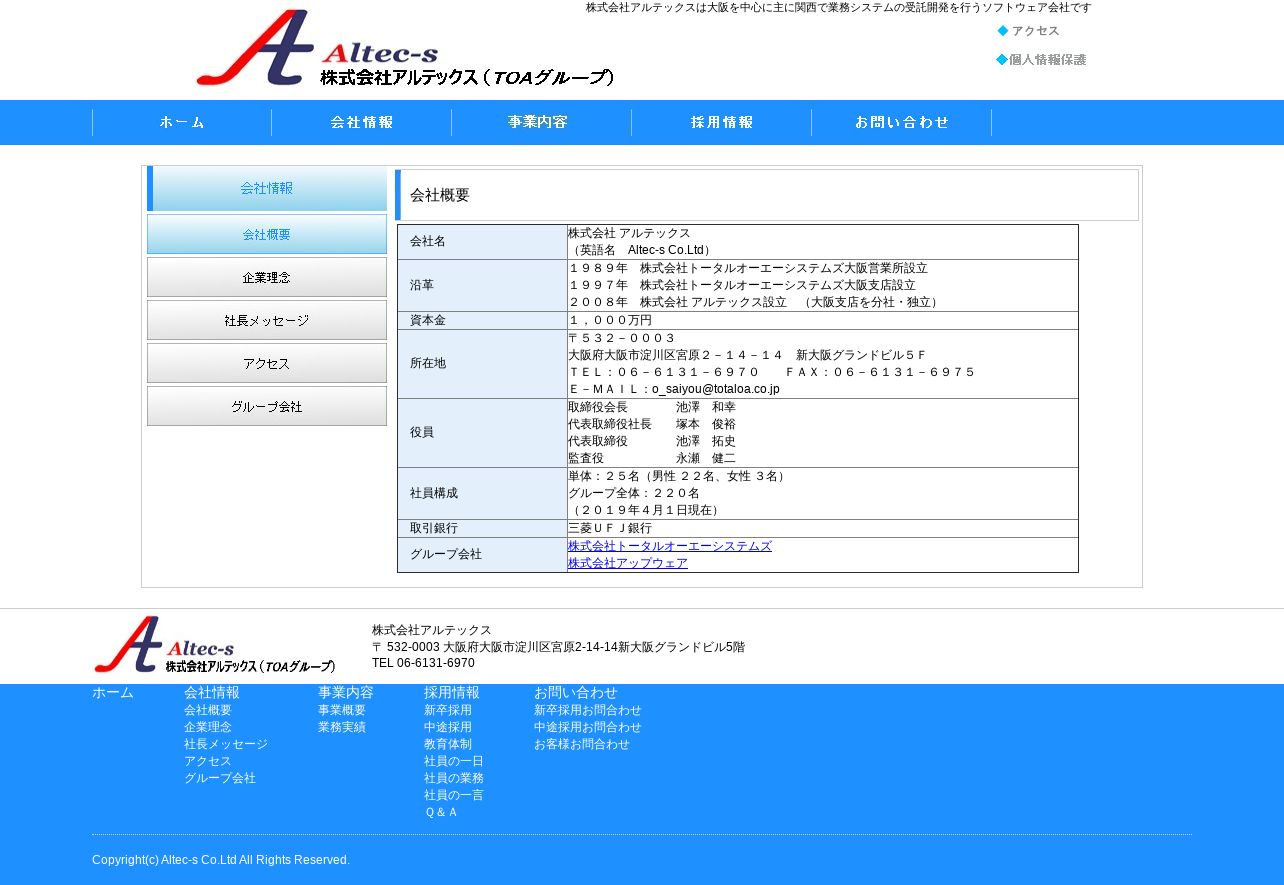The width and height of the screenshot is (1284, 885).
Task: Click 社員の一言 in the footer
Action: [x=454, y=795]
